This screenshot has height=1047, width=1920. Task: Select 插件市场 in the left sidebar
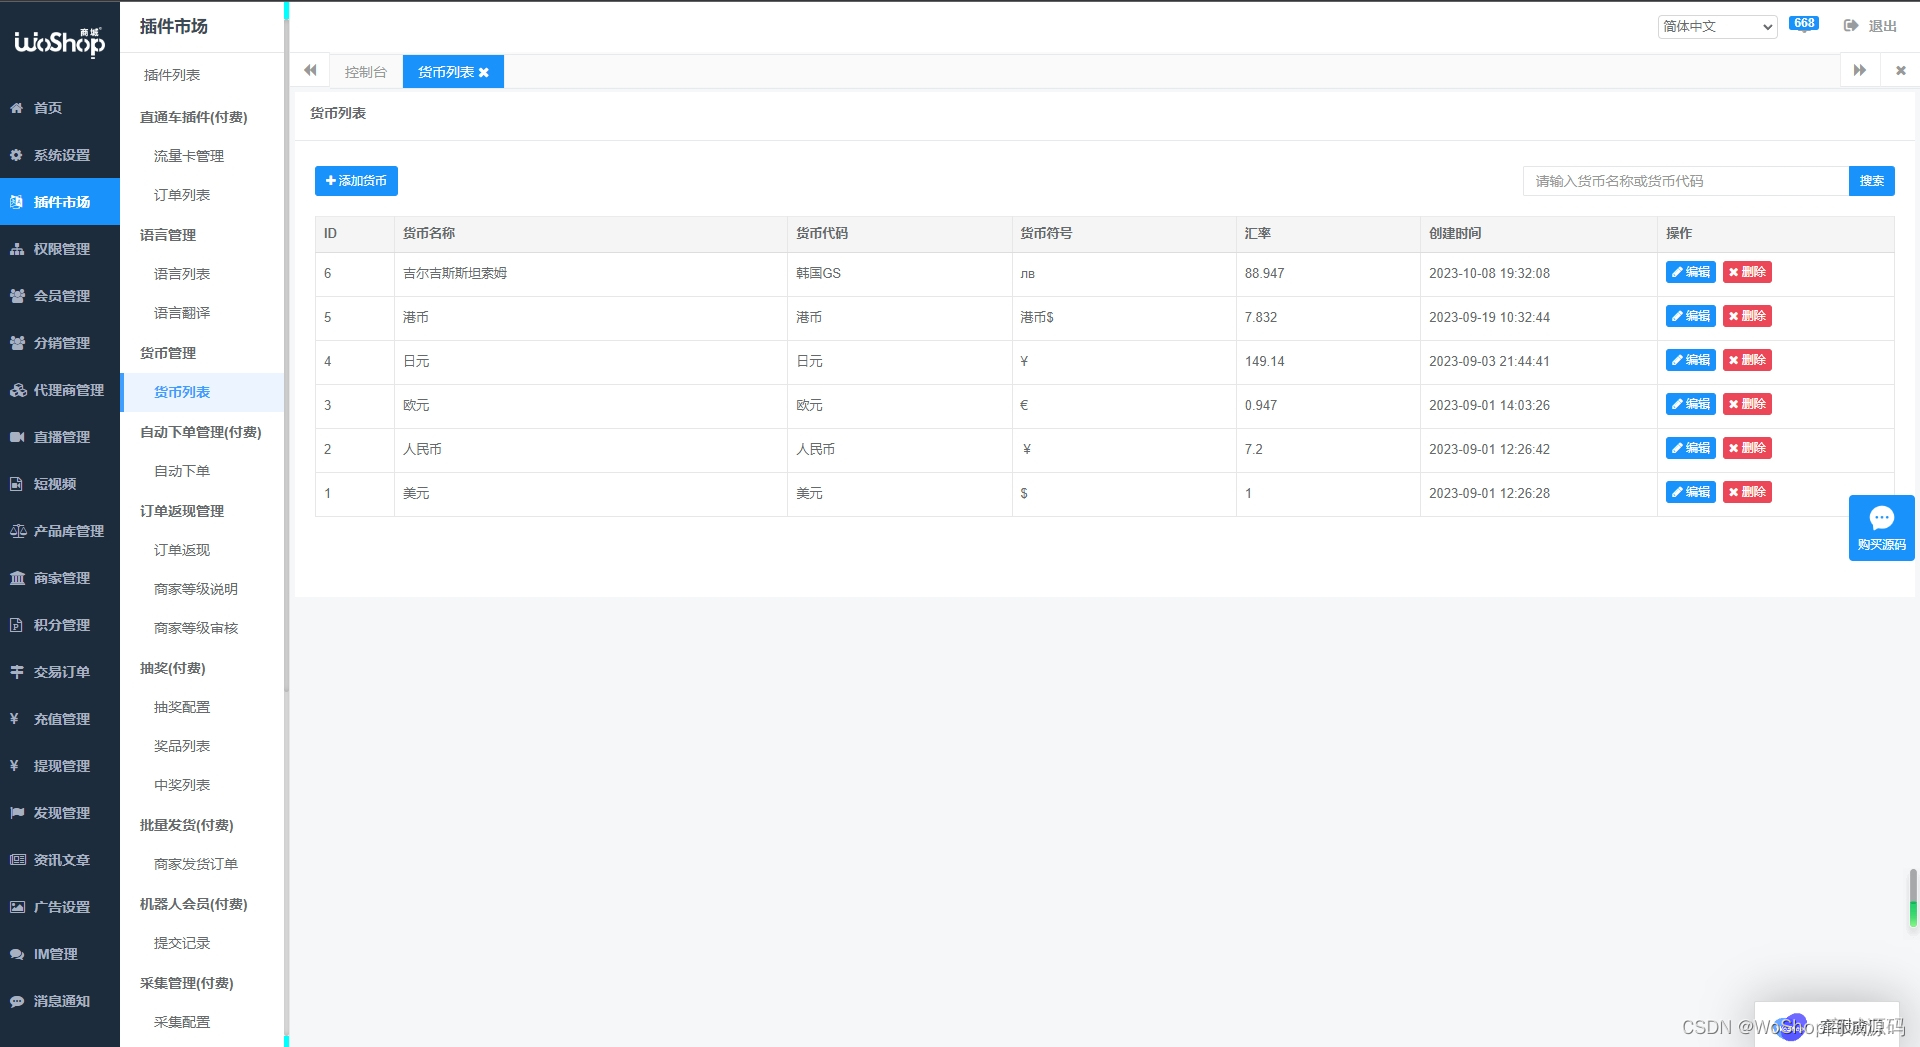coord(60,202)
